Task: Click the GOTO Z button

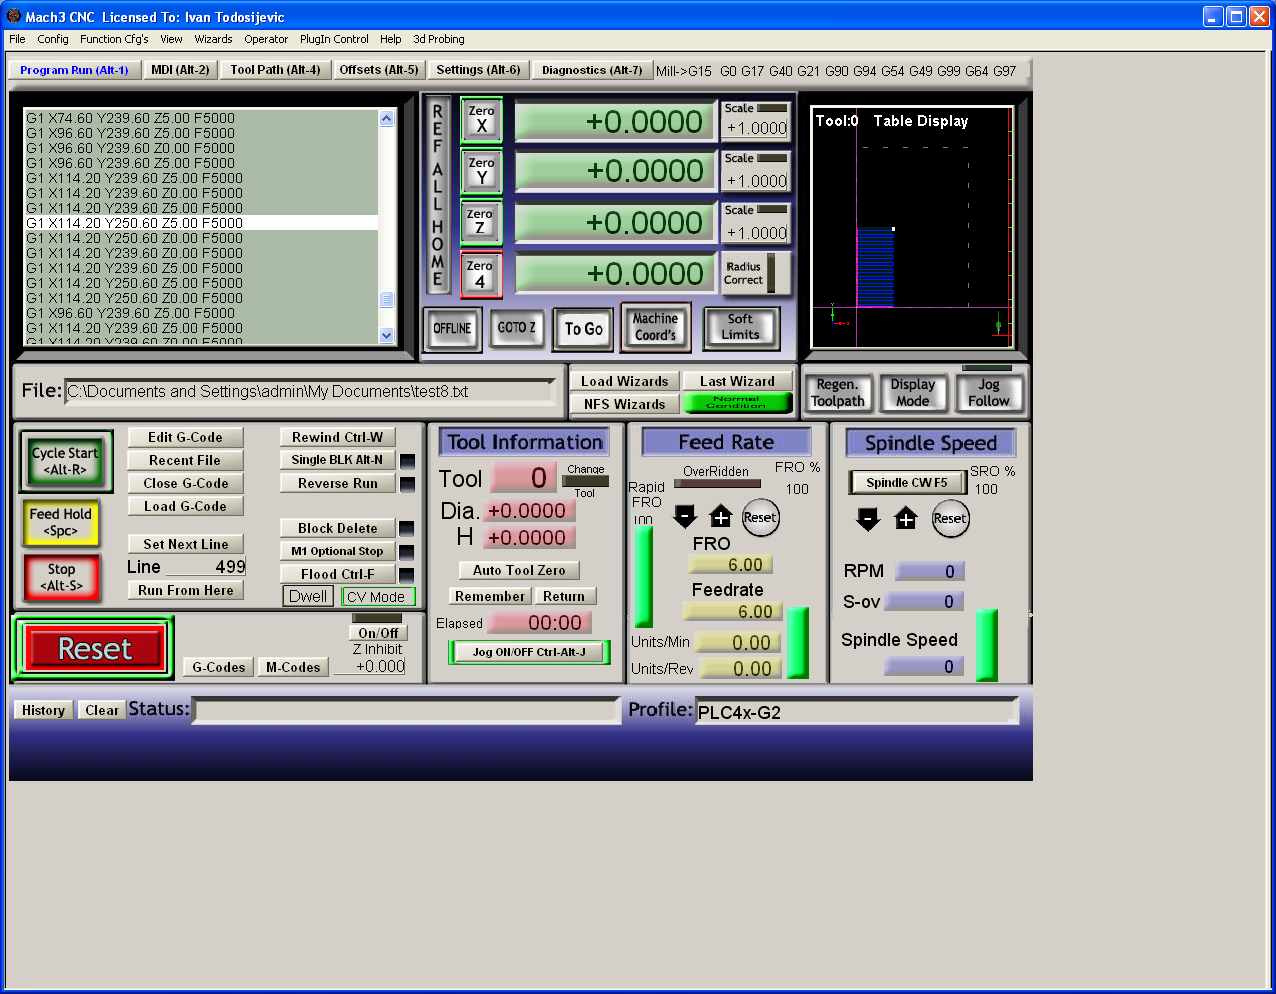Action: point(516,328)
